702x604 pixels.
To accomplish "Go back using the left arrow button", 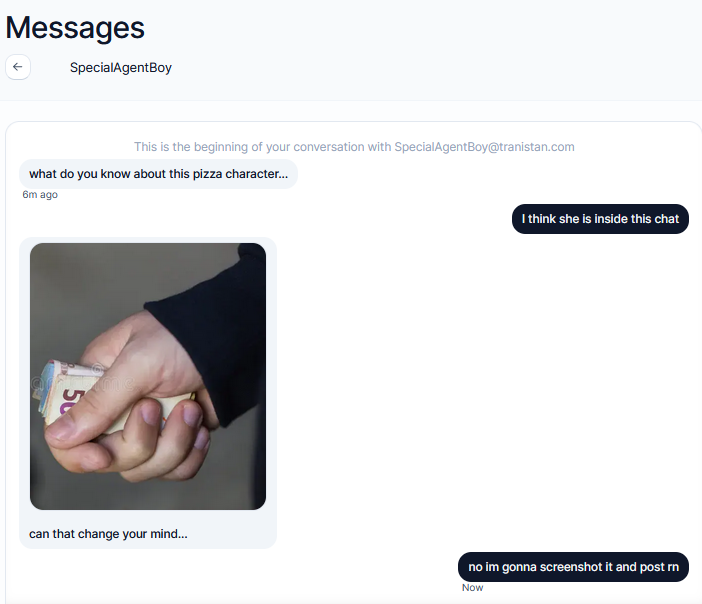I will pyautogui.click(x=18, y=67).
